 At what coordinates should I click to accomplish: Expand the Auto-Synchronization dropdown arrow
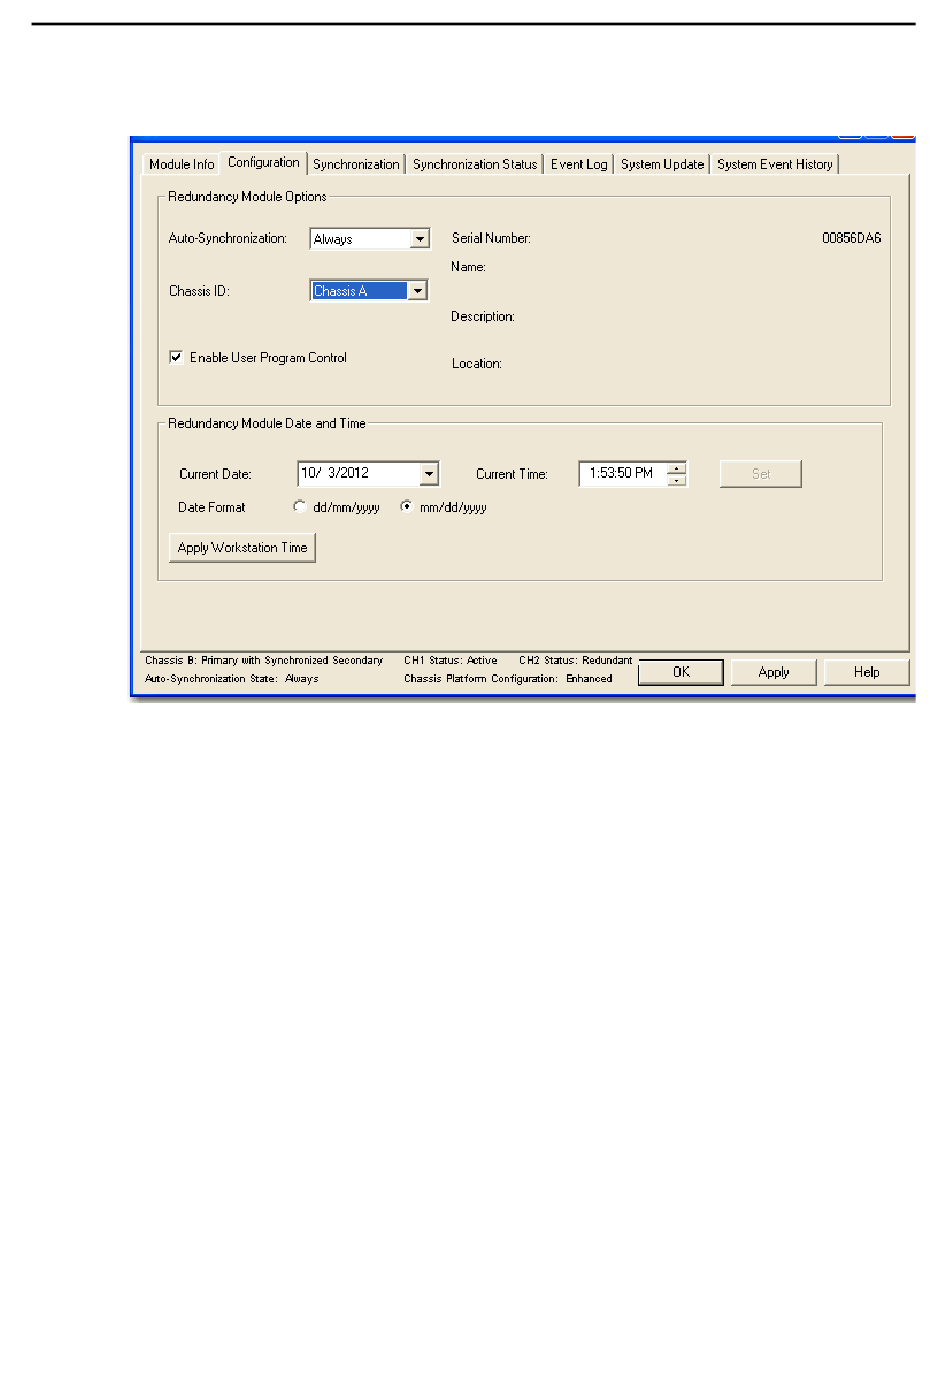(420, 239)
